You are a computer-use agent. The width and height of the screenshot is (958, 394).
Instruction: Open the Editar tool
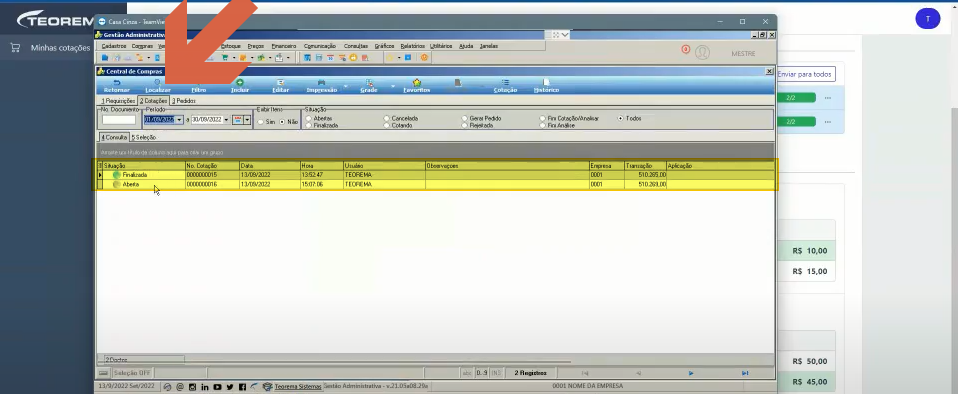click(280, 86)
